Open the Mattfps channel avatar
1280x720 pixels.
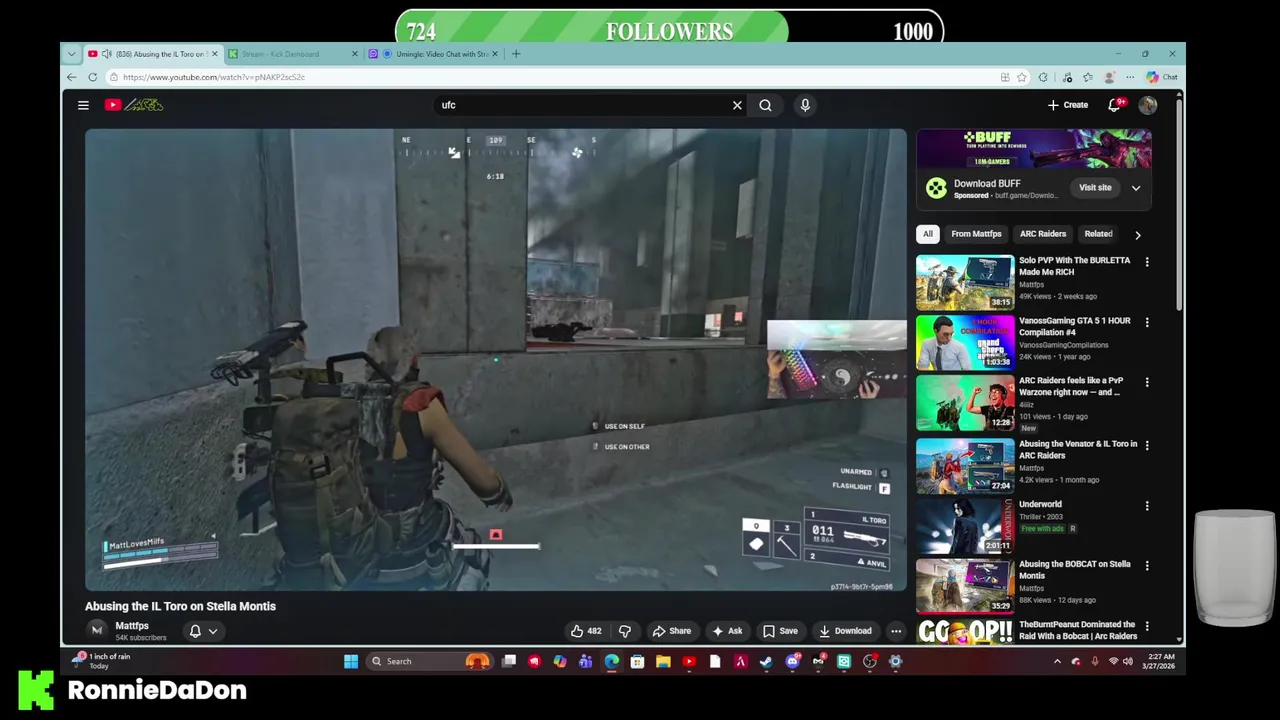tap(97, 631)
